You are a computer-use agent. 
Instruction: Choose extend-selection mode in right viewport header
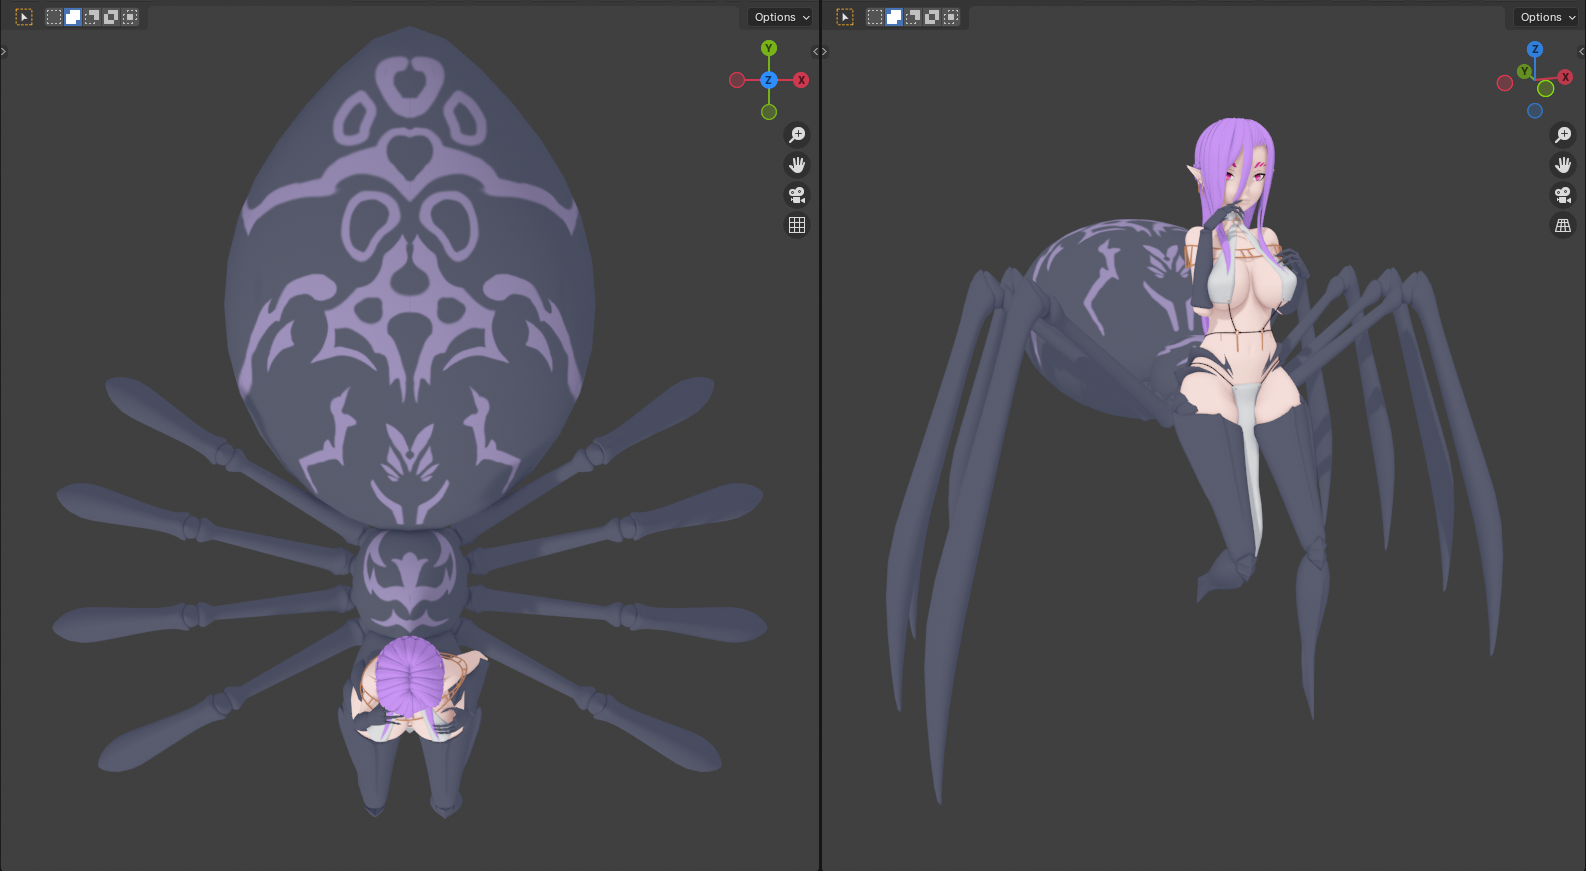pyautogui.click(x=894, y=17)
